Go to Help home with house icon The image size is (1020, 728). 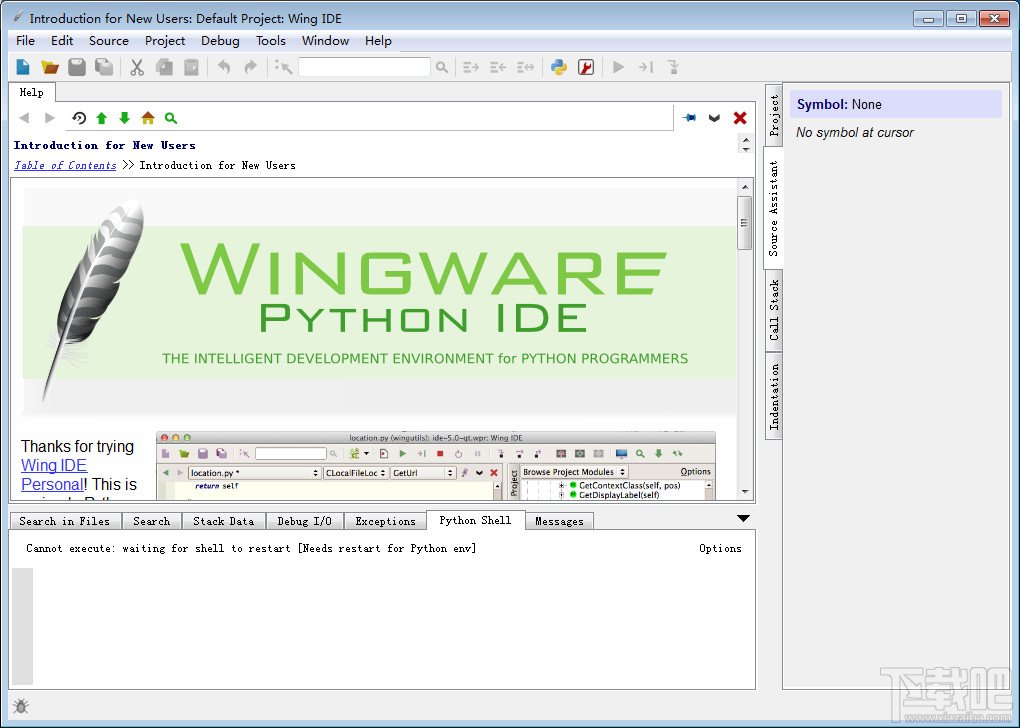pos(148,118)
